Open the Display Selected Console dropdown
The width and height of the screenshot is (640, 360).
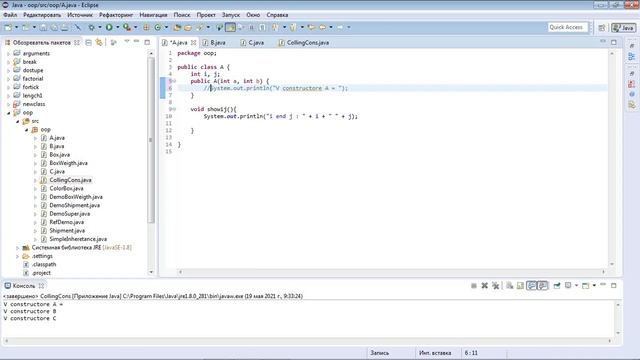(576, 286)
